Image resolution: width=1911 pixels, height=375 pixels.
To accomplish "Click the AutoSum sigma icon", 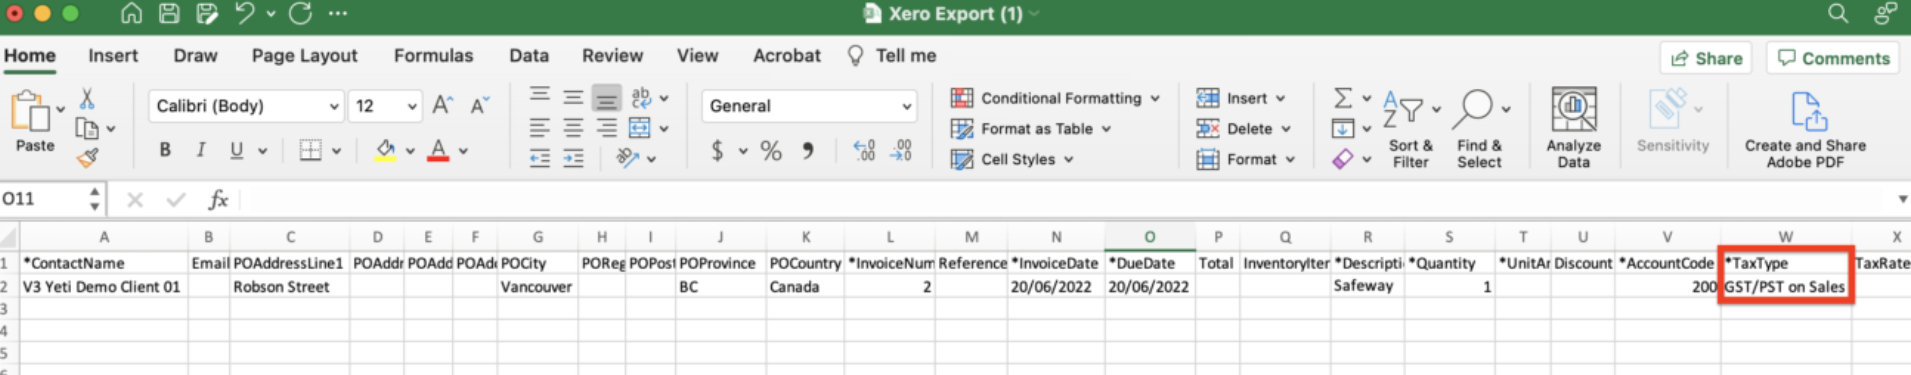I will coord(1343,98).
